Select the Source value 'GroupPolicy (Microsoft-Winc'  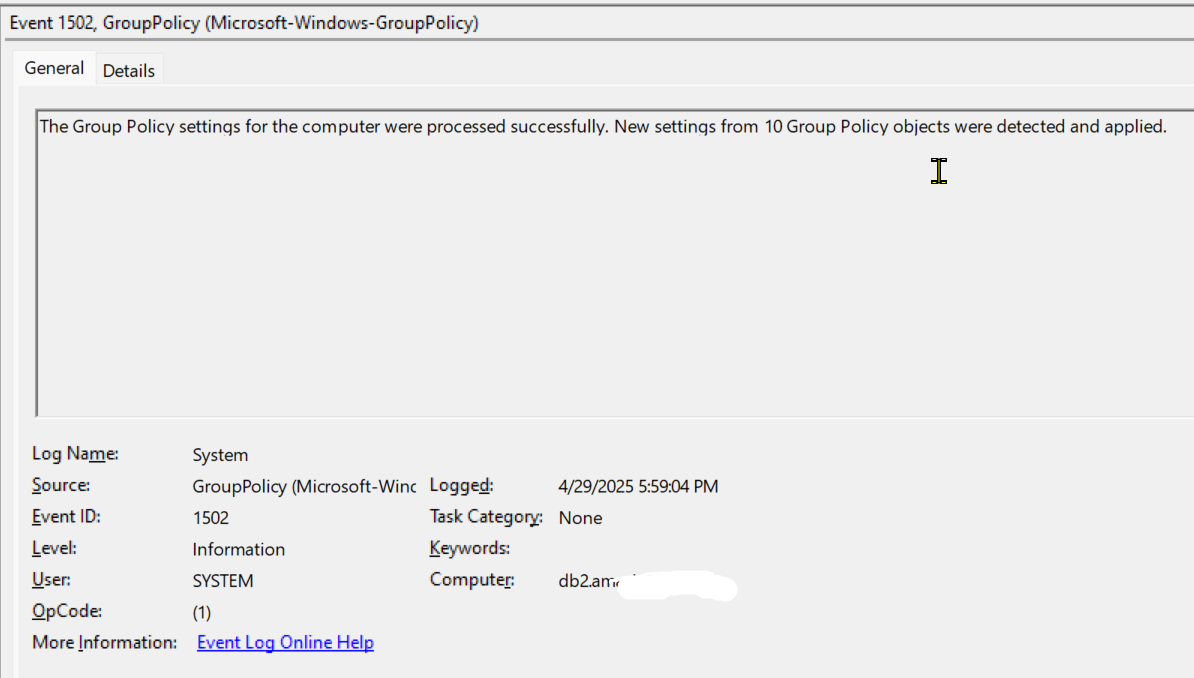[x=304, y=486]
